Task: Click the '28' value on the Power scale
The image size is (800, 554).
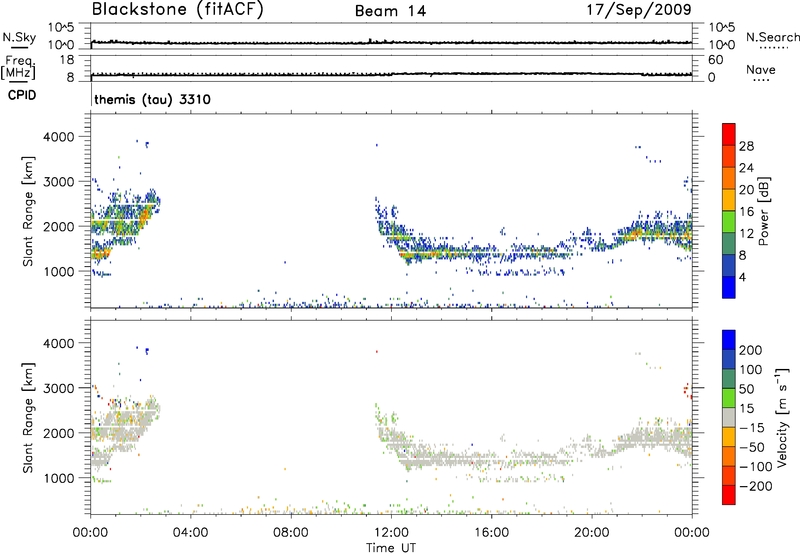Action: [x=746, y=146]
